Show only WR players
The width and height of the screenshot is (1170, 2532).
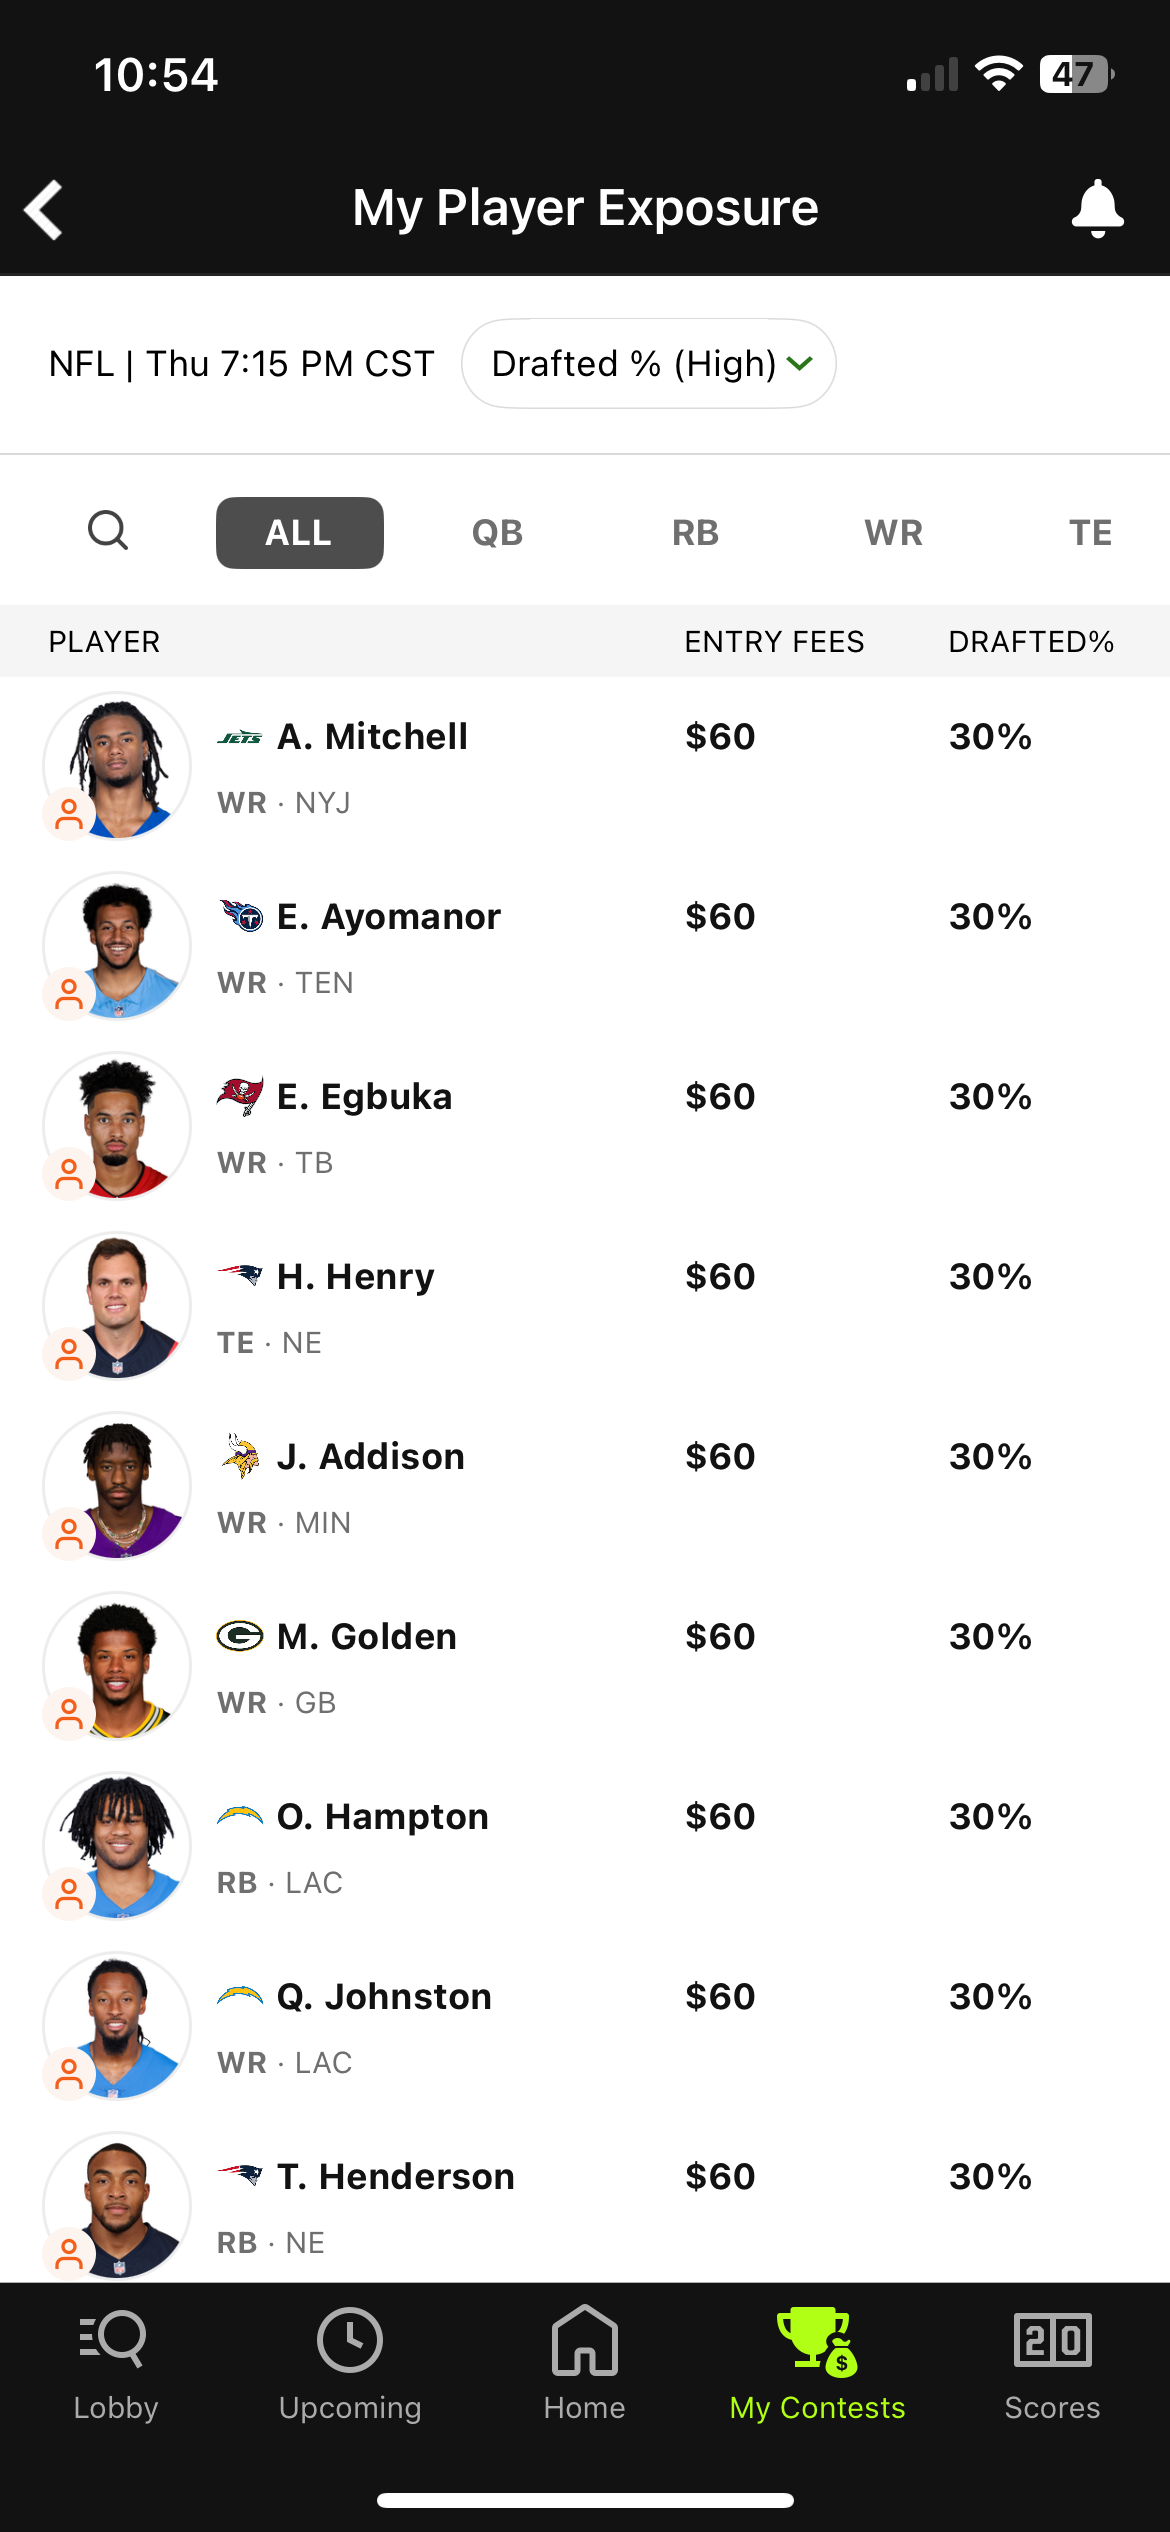893,533
